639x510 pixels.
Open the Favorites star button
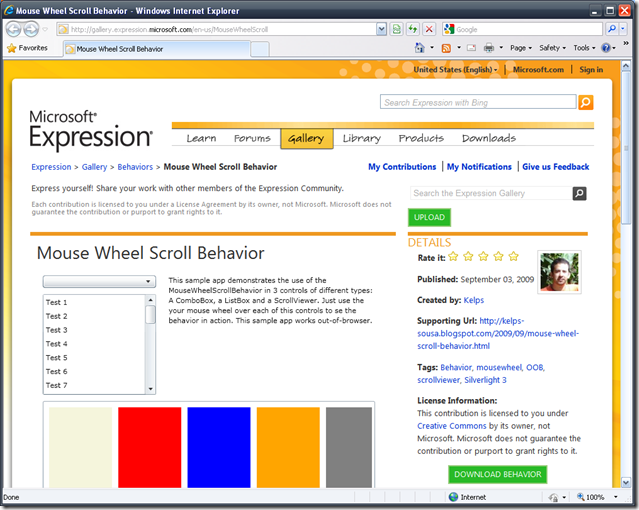[27, 48]
